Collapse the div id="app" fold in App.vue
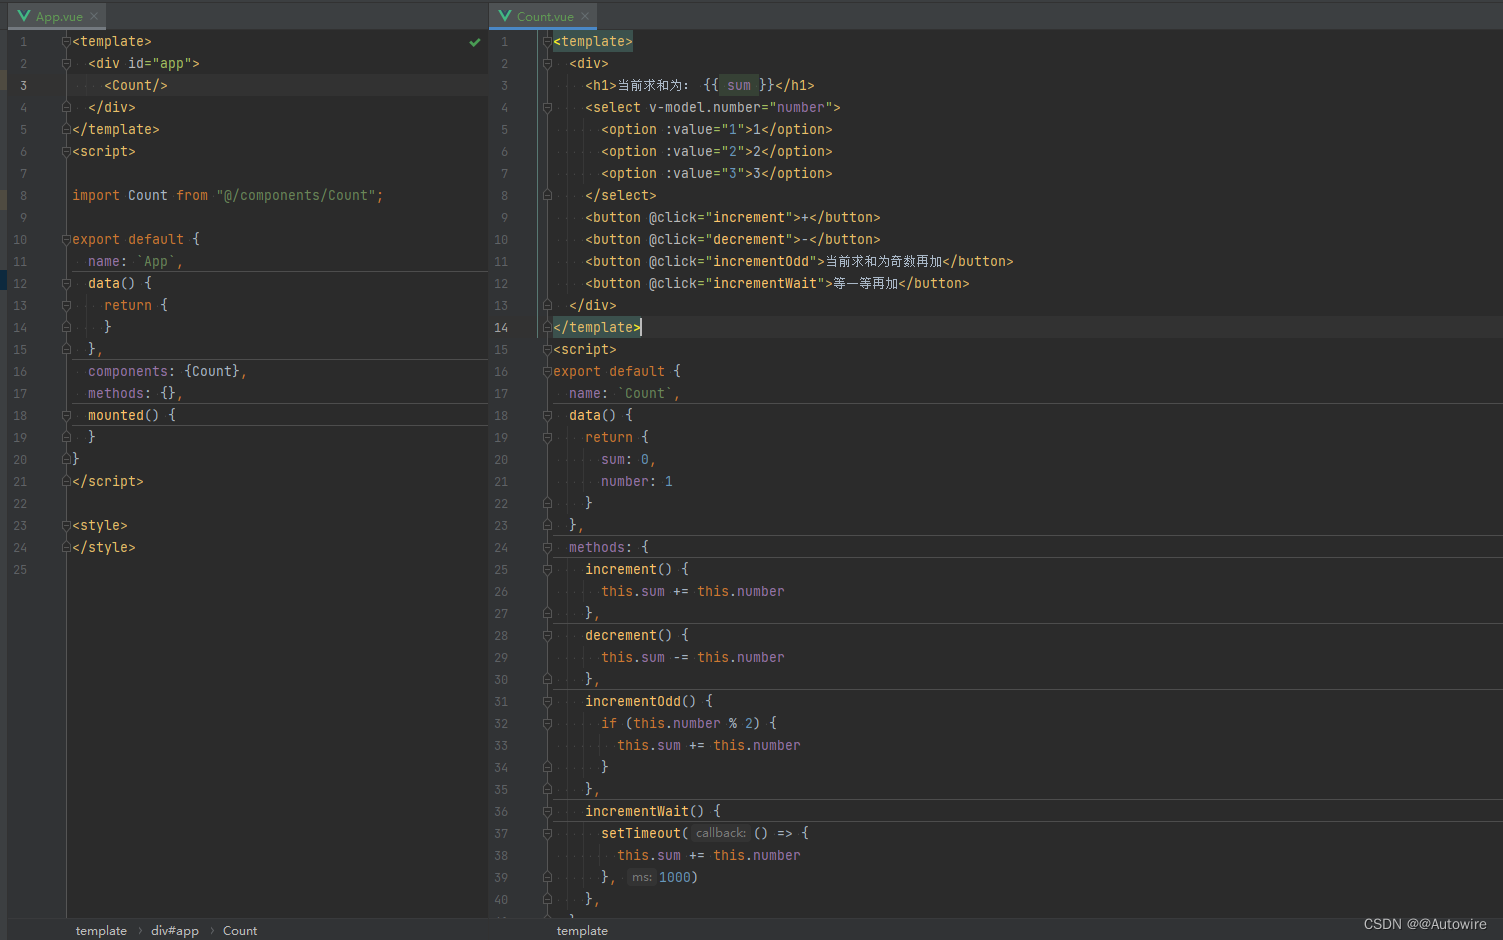Screen dimensions: 1503x940 (66, 63)
